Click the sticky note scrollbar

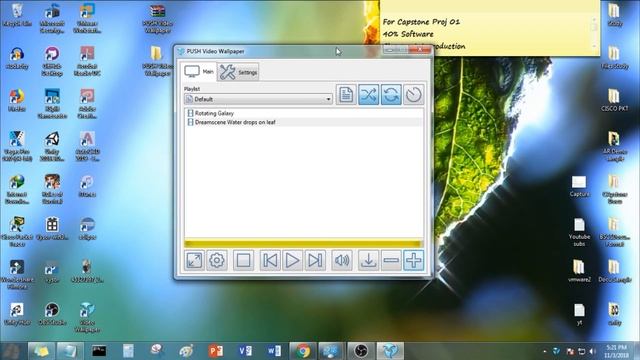click(x=594, y=33)
